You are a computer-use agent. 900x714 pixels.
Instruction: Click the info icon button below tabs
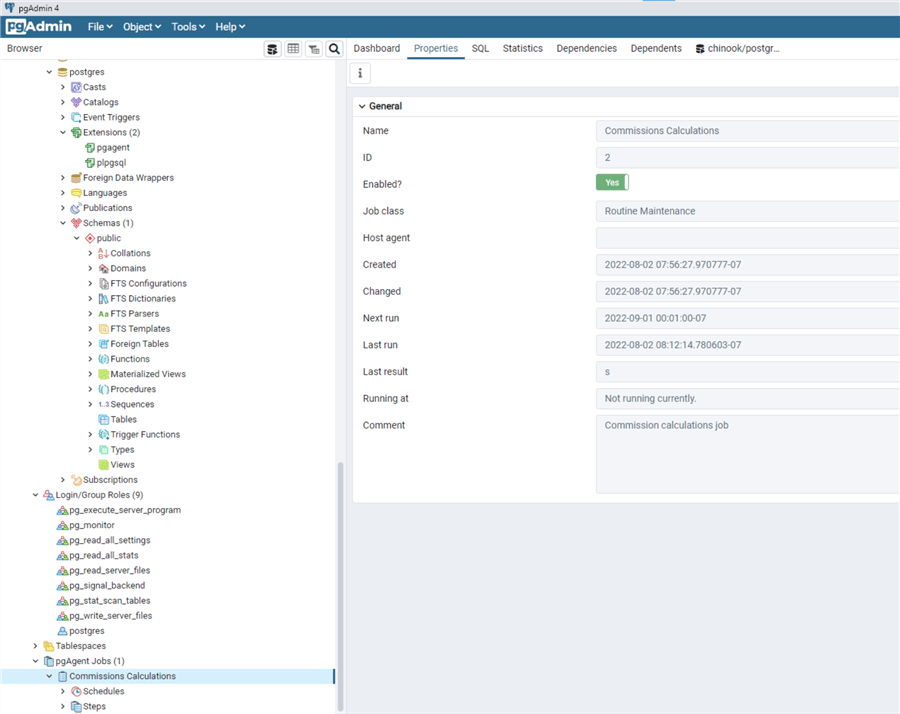(x=360, y=73)
